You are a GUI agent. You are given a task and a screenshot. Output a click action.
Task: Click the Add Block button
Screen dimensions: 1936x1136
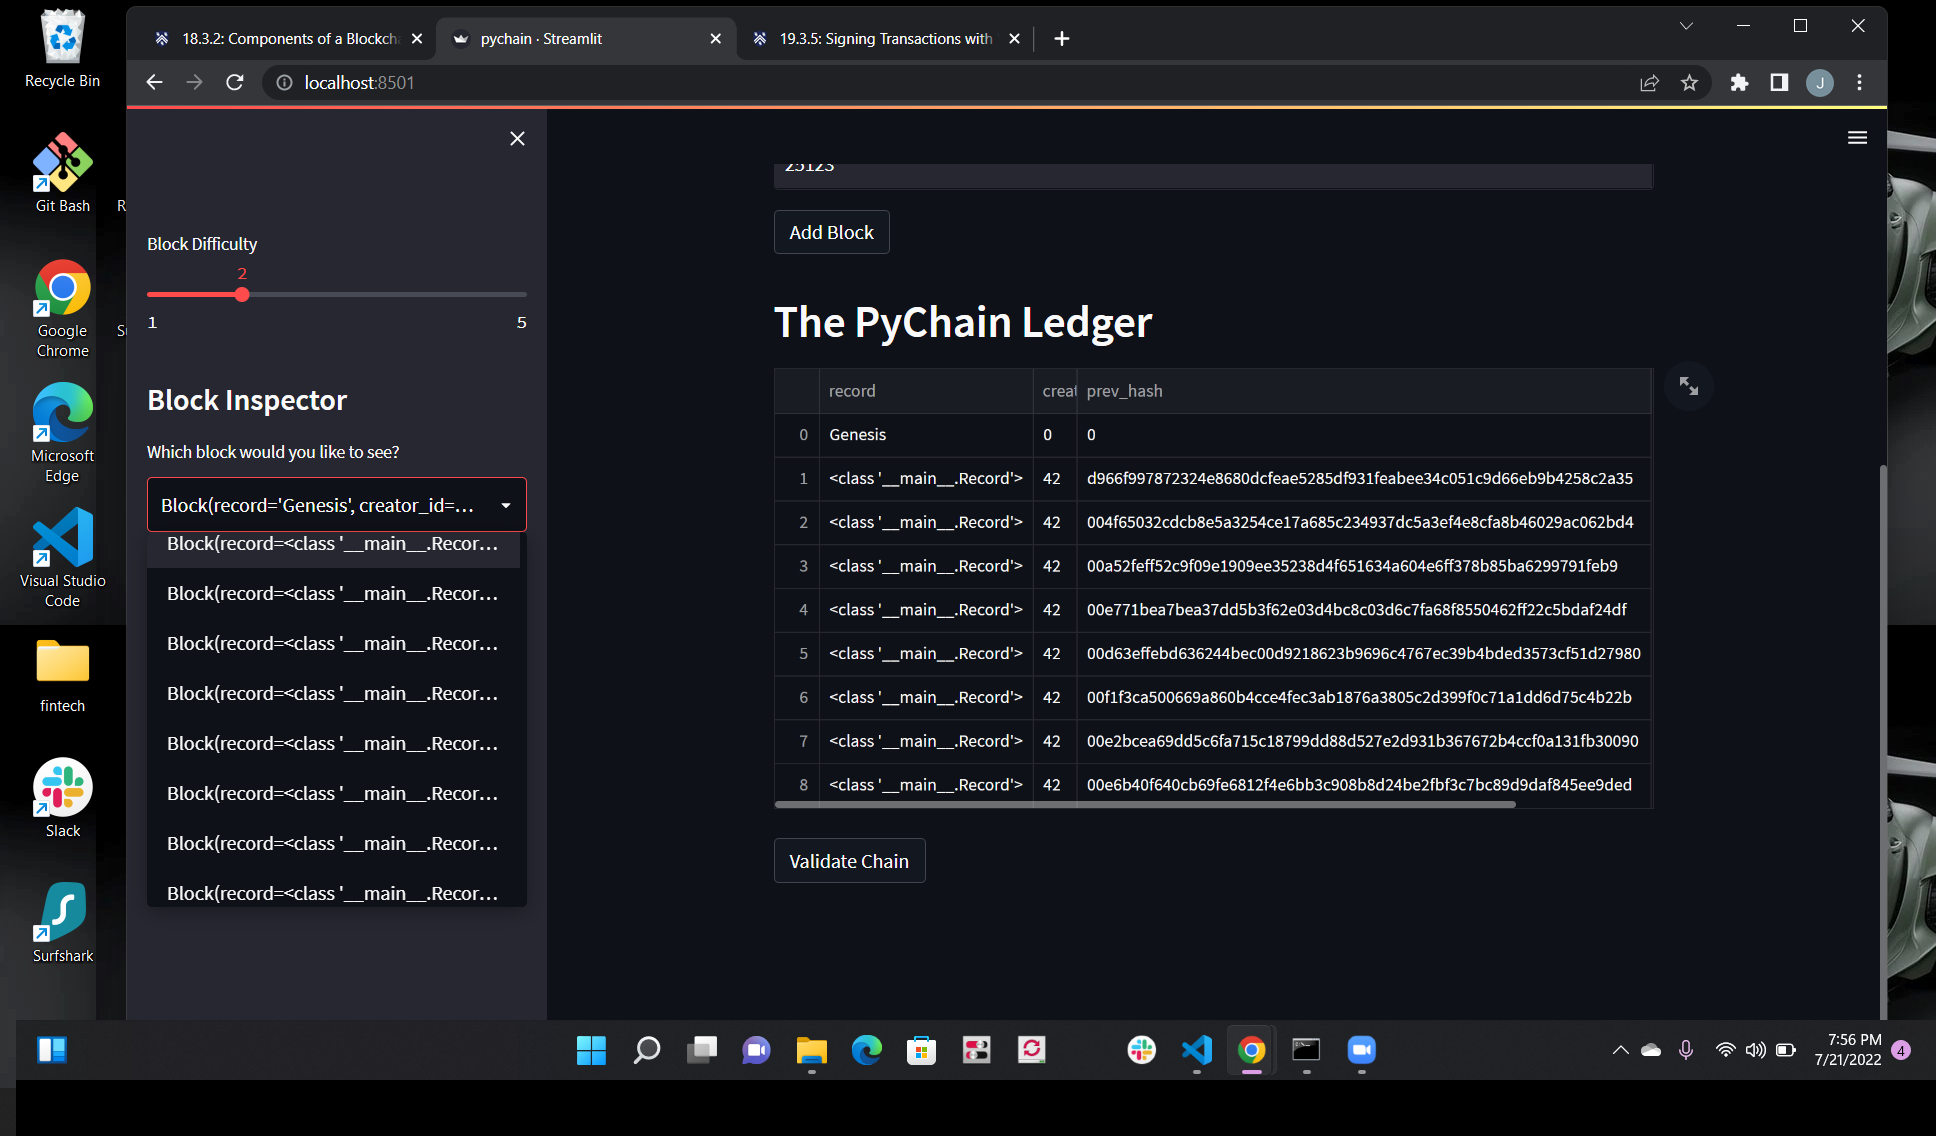tap(831, 232)
